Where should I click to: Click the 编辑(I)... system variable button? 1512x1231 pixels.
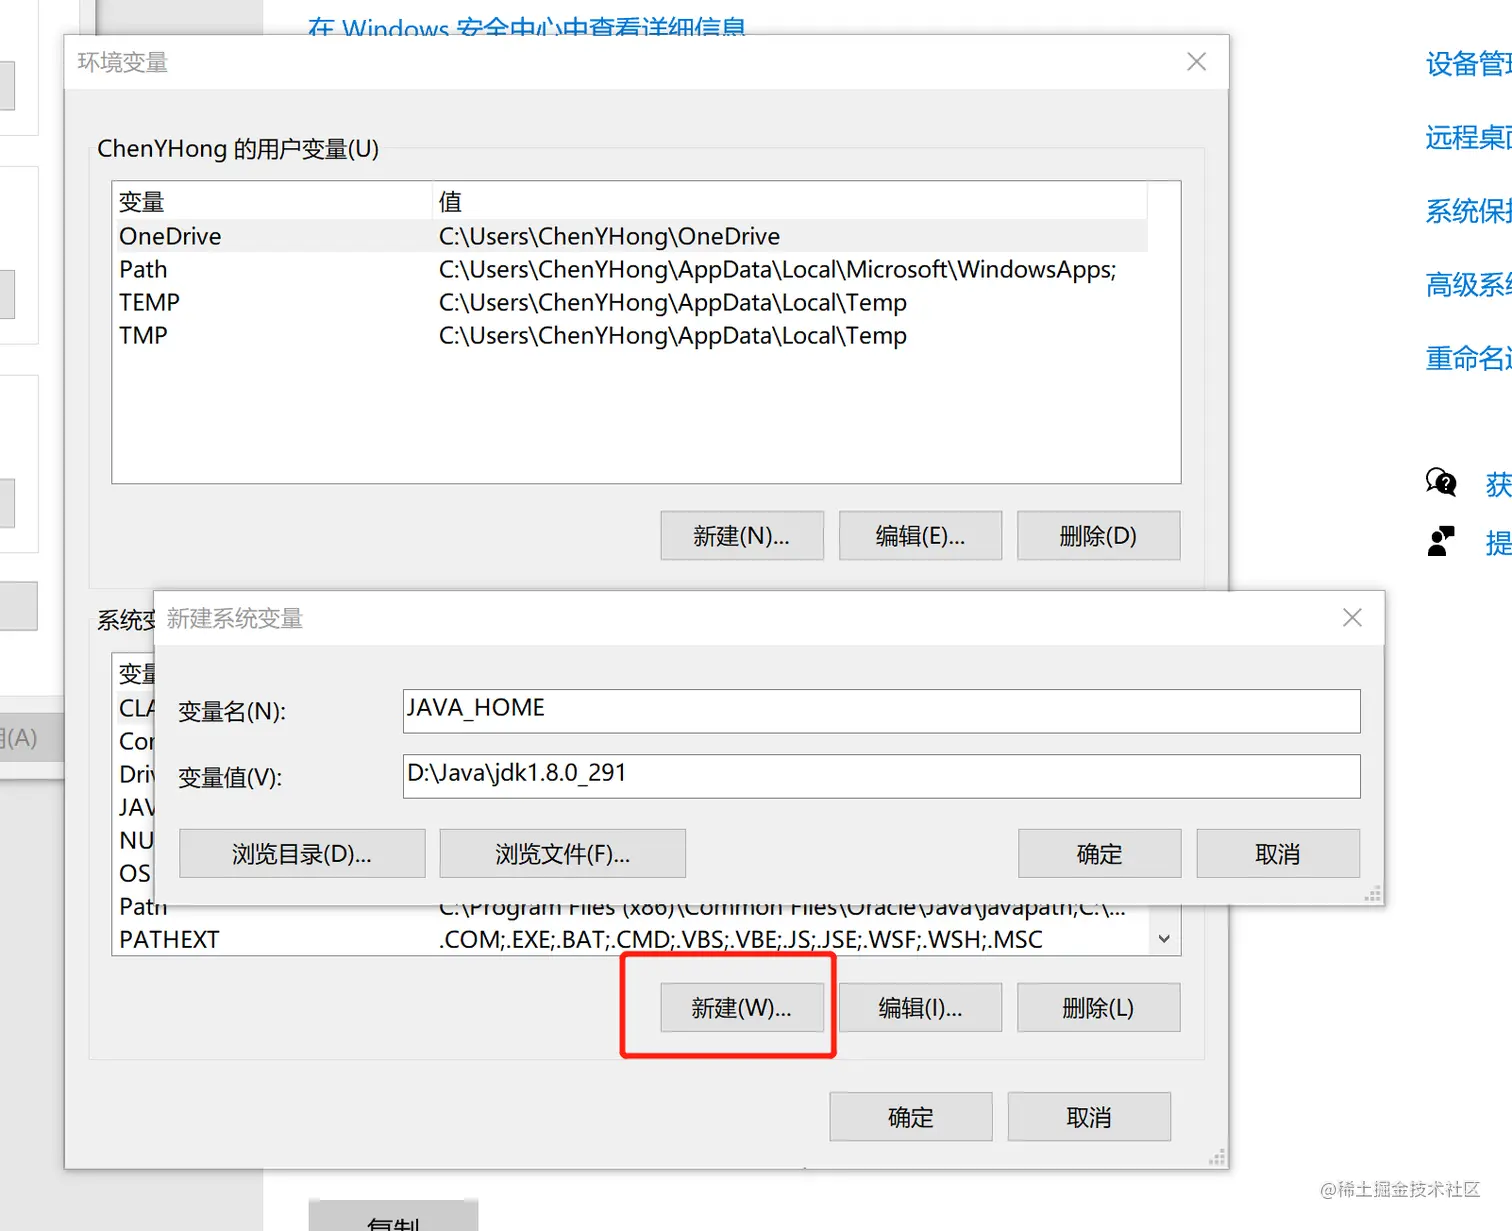(x=920, y=1008)
